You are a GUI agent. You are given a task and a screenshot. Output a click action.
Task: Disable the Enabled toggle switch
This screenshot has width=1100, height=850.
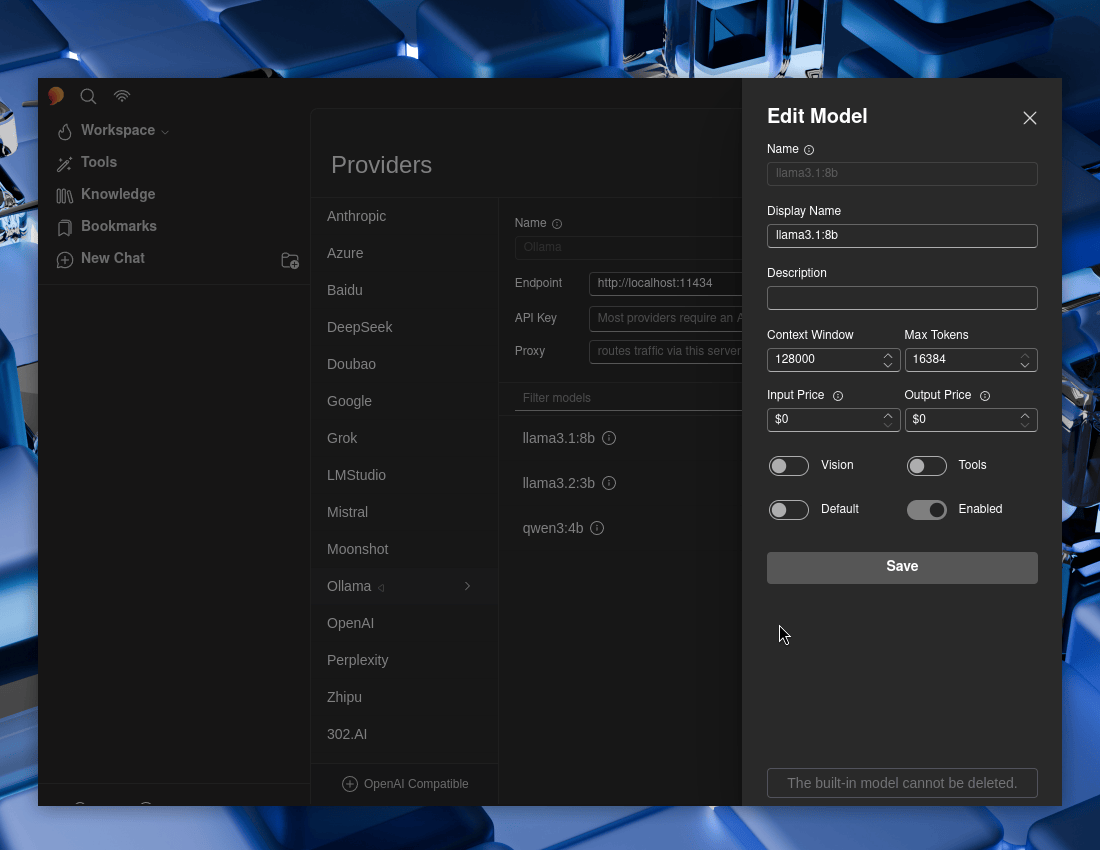tap(926, 510)
